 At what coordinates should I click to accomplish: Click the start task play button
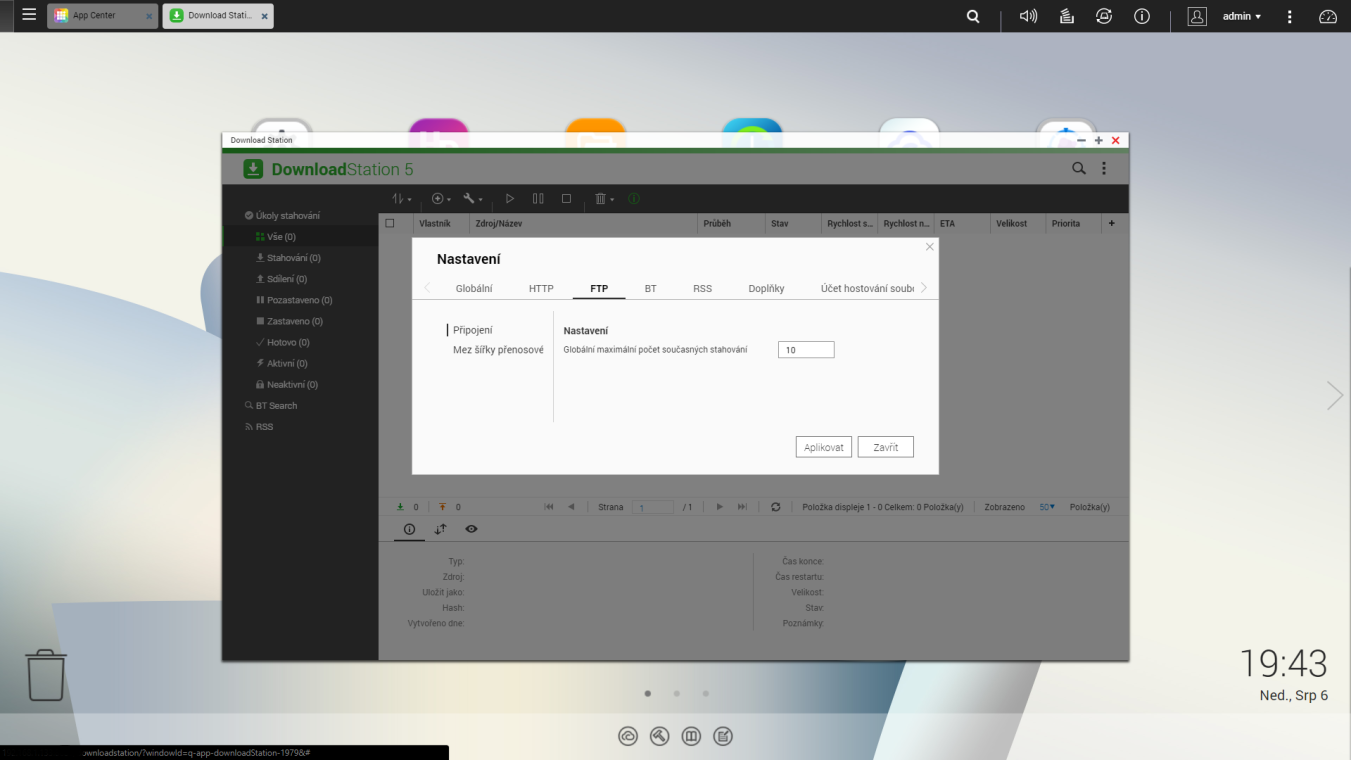coord(510,199)
